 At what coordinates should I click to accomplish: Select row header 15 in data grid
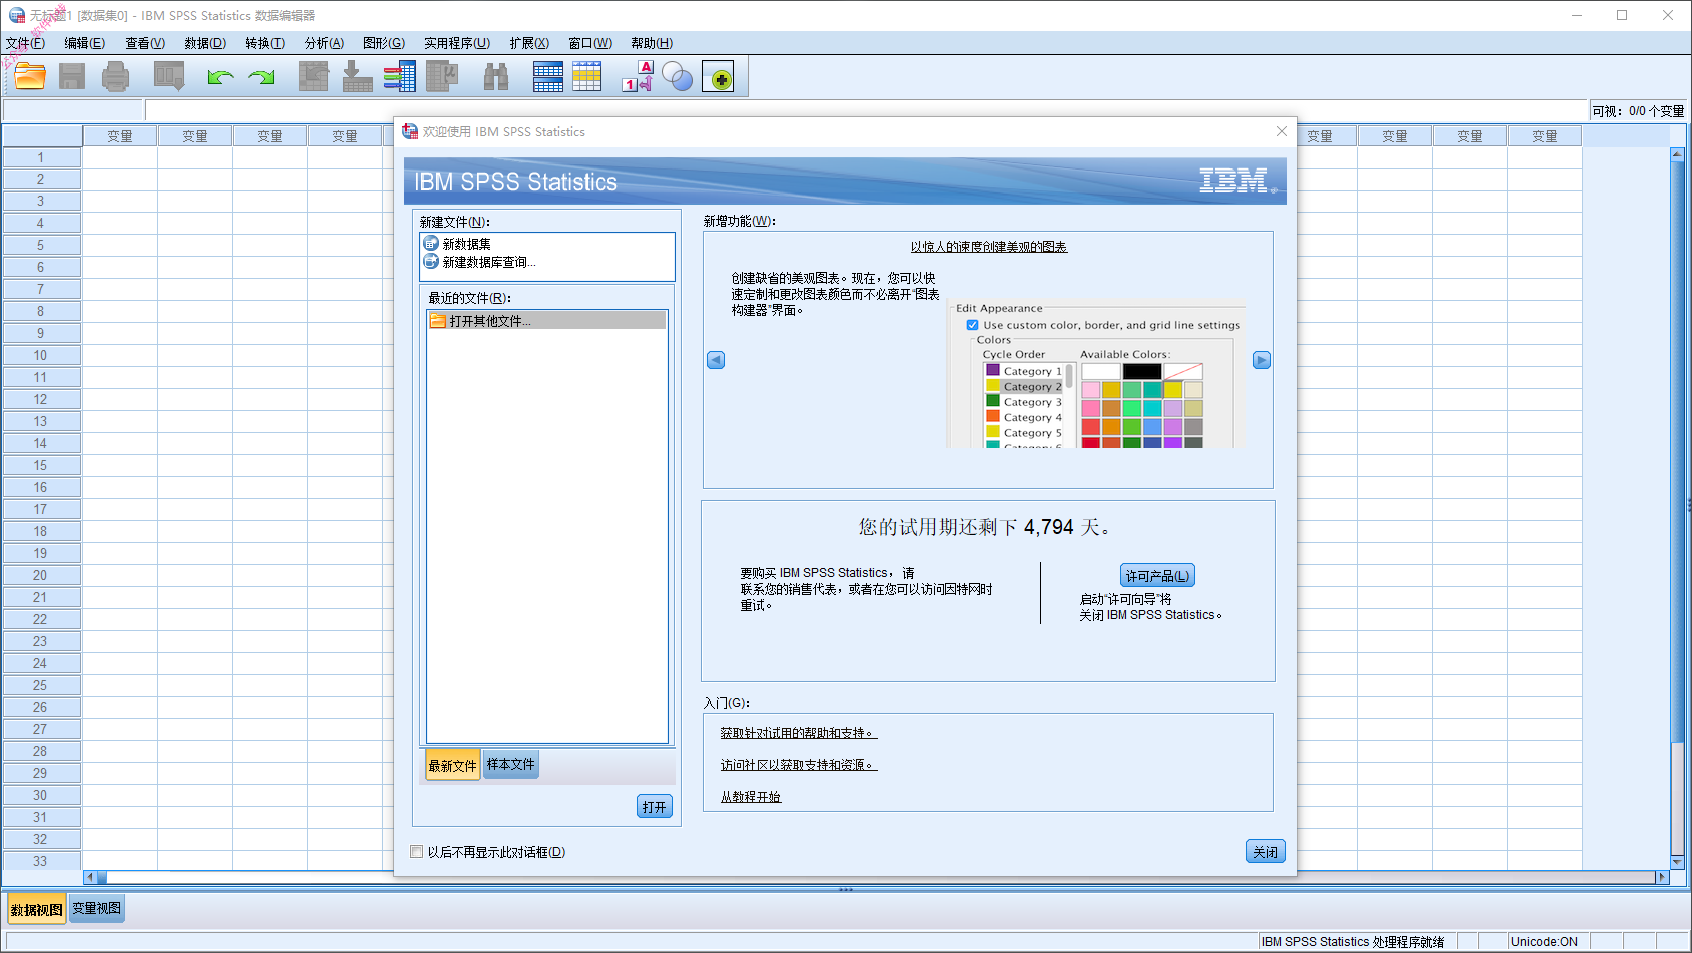[x=41, y=465]
